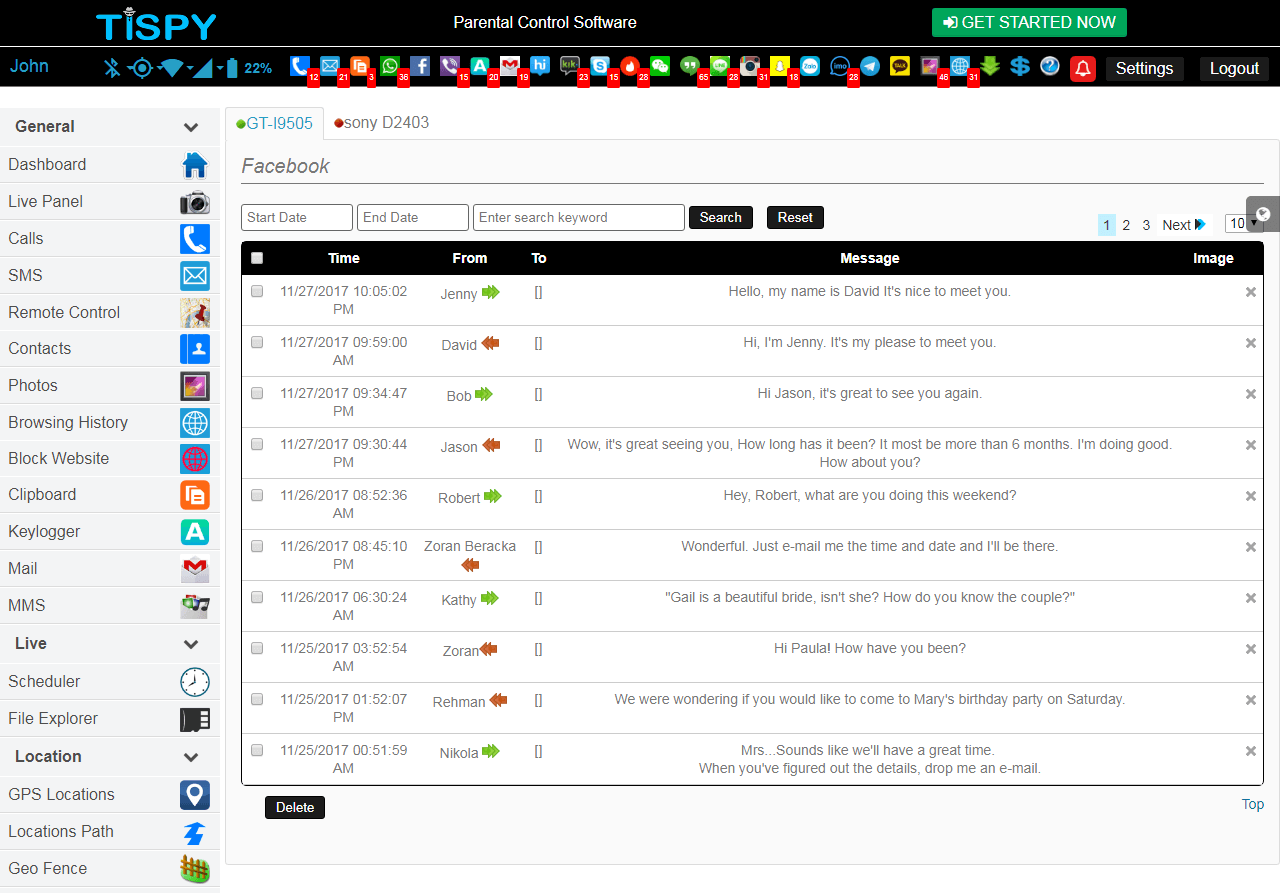
Task: Check the box for Jason's message row
Action: coord(257,444)
